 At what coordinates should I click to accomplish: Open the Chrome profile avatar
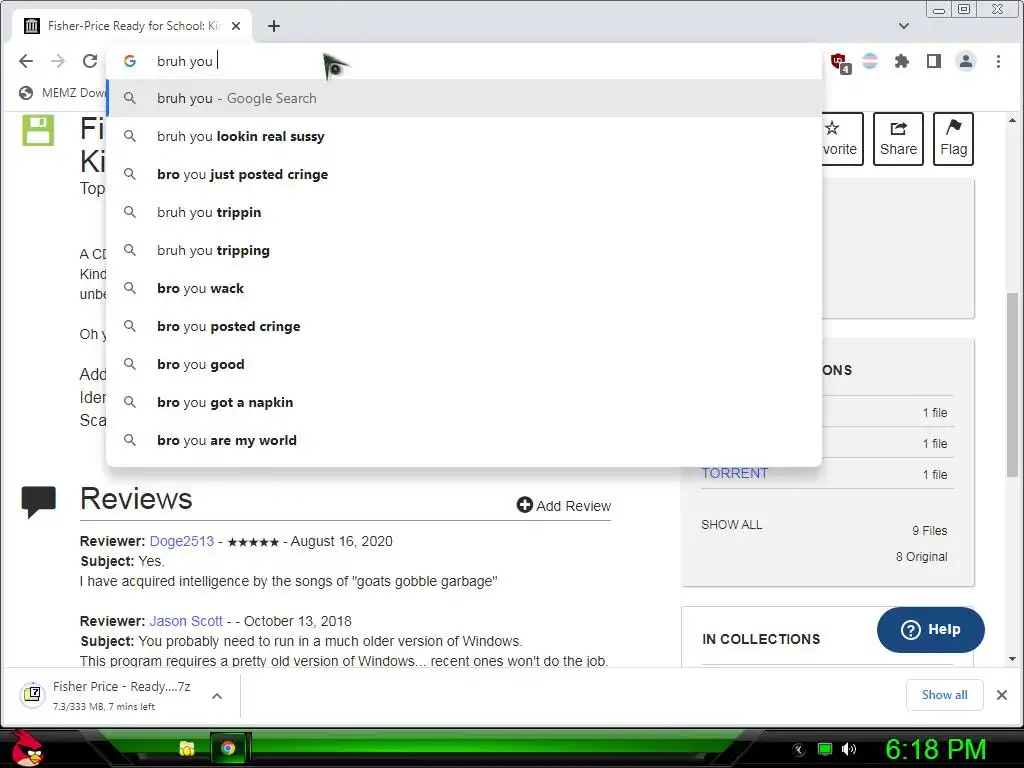pos(966,61)
